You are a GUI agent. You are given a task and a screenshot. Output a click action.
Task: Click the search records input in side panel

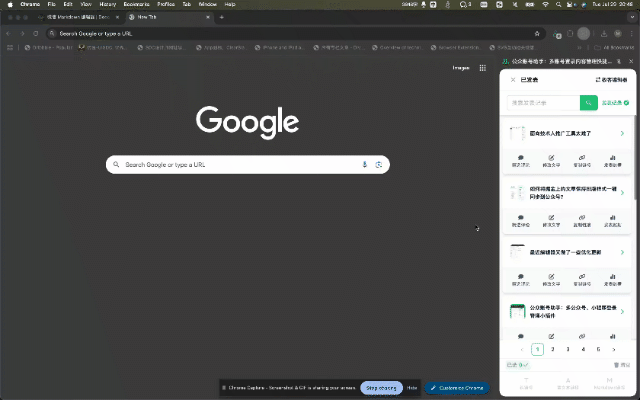click(543, 103)
